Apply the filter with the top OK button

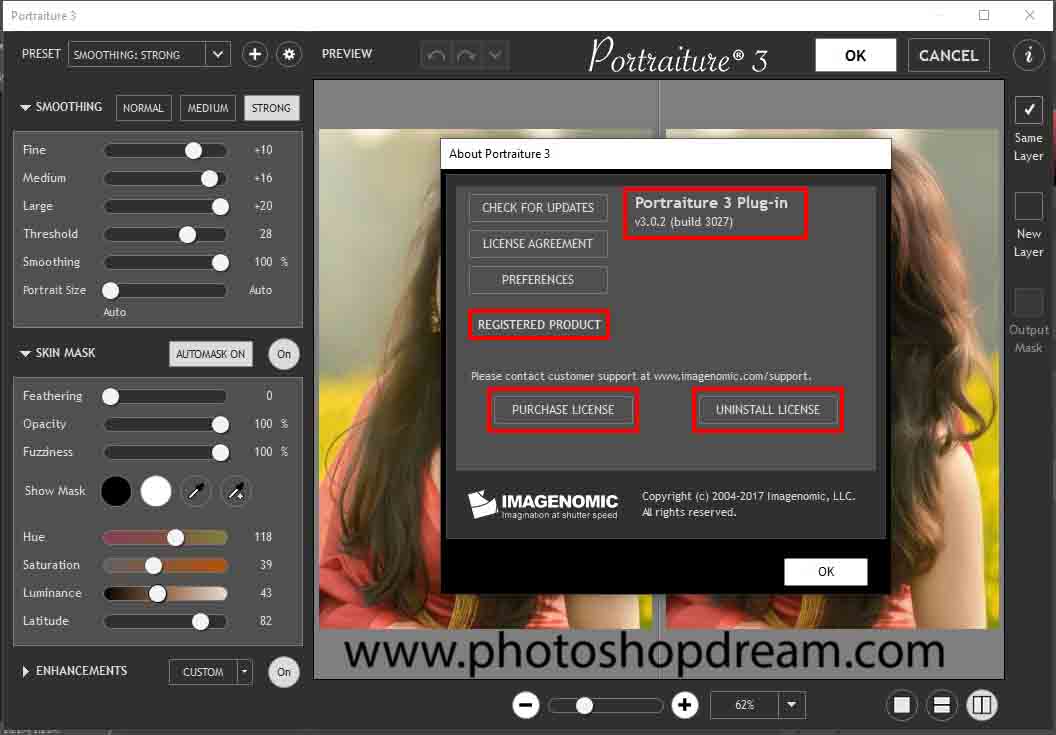click(x=855, y=55)
